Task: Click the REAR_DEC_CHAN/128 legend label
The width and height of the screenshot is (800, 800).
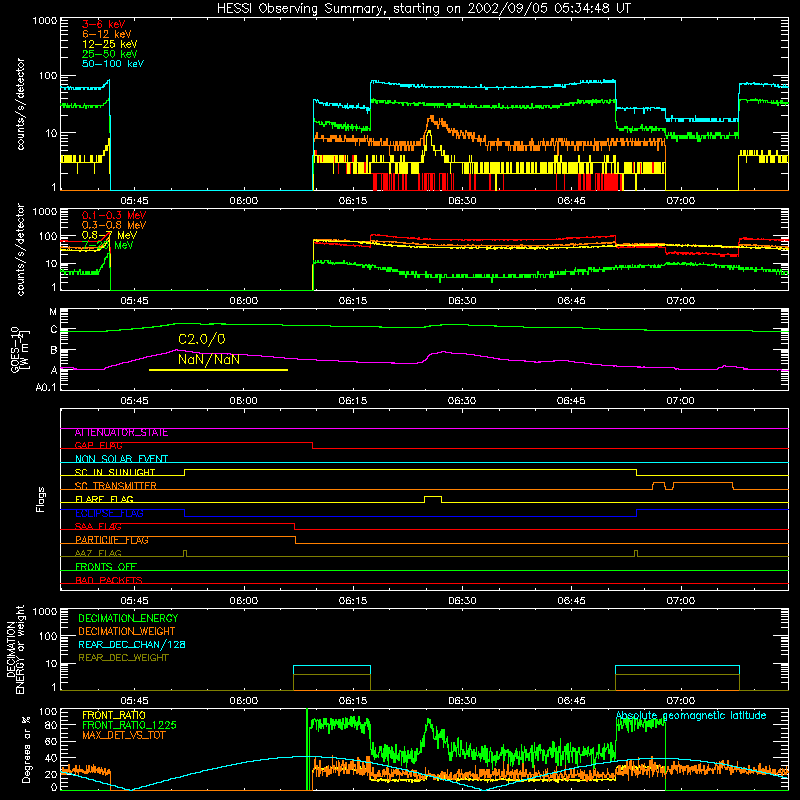Action: point(132,644)
